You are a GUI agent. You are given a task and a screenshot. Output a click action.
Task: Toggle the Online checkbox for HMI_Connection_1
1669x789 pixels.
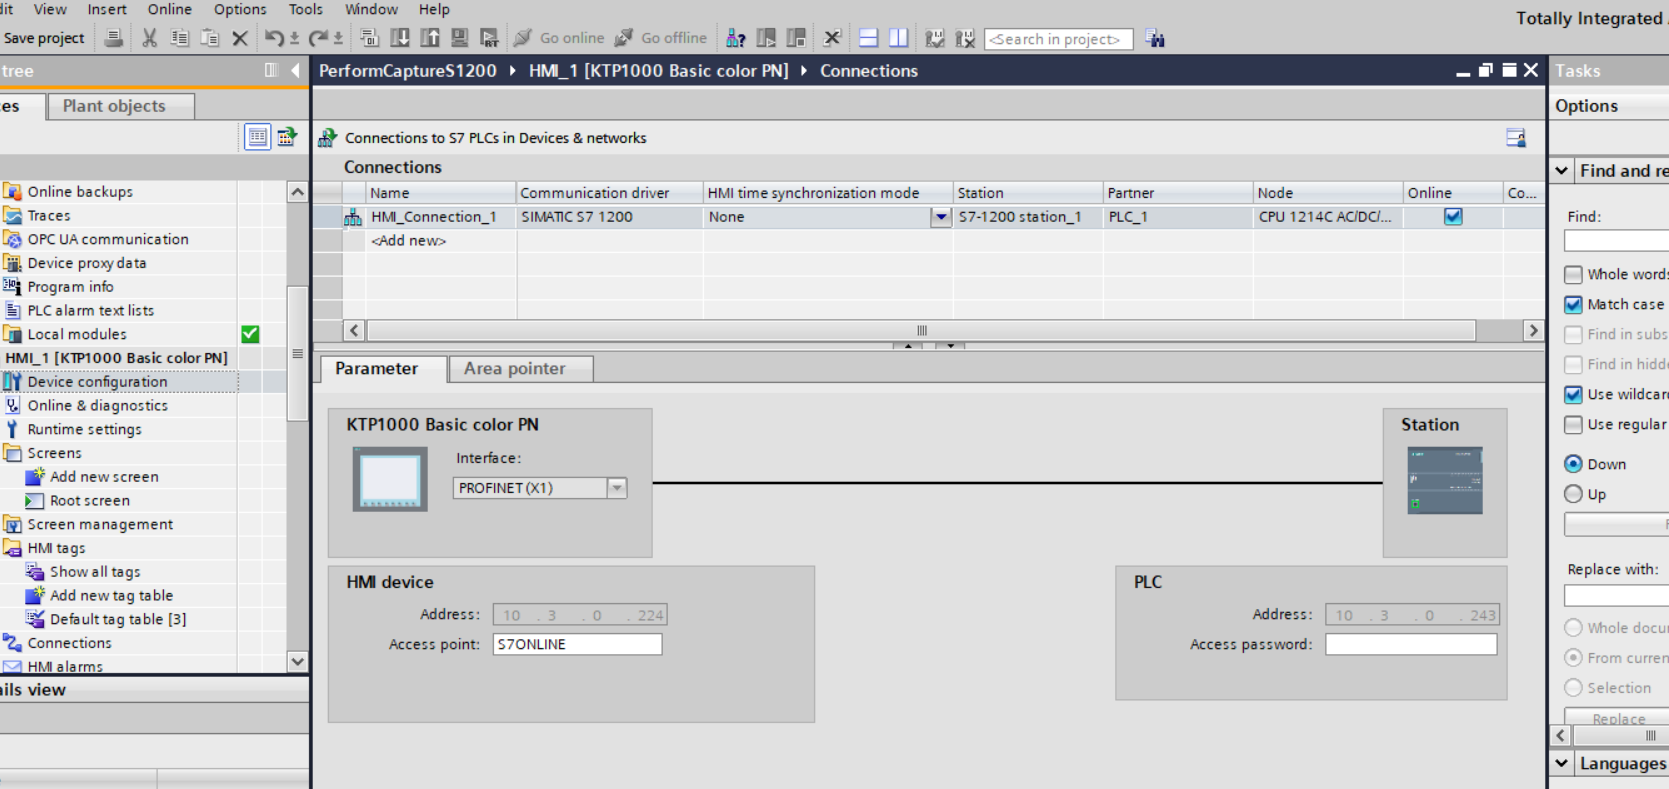(x=1453, y=217)
